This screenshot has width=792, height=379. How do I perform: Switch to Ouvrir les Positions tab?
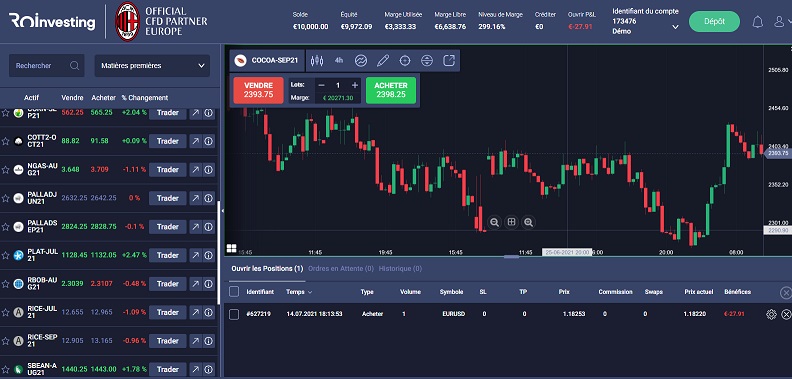267,269
